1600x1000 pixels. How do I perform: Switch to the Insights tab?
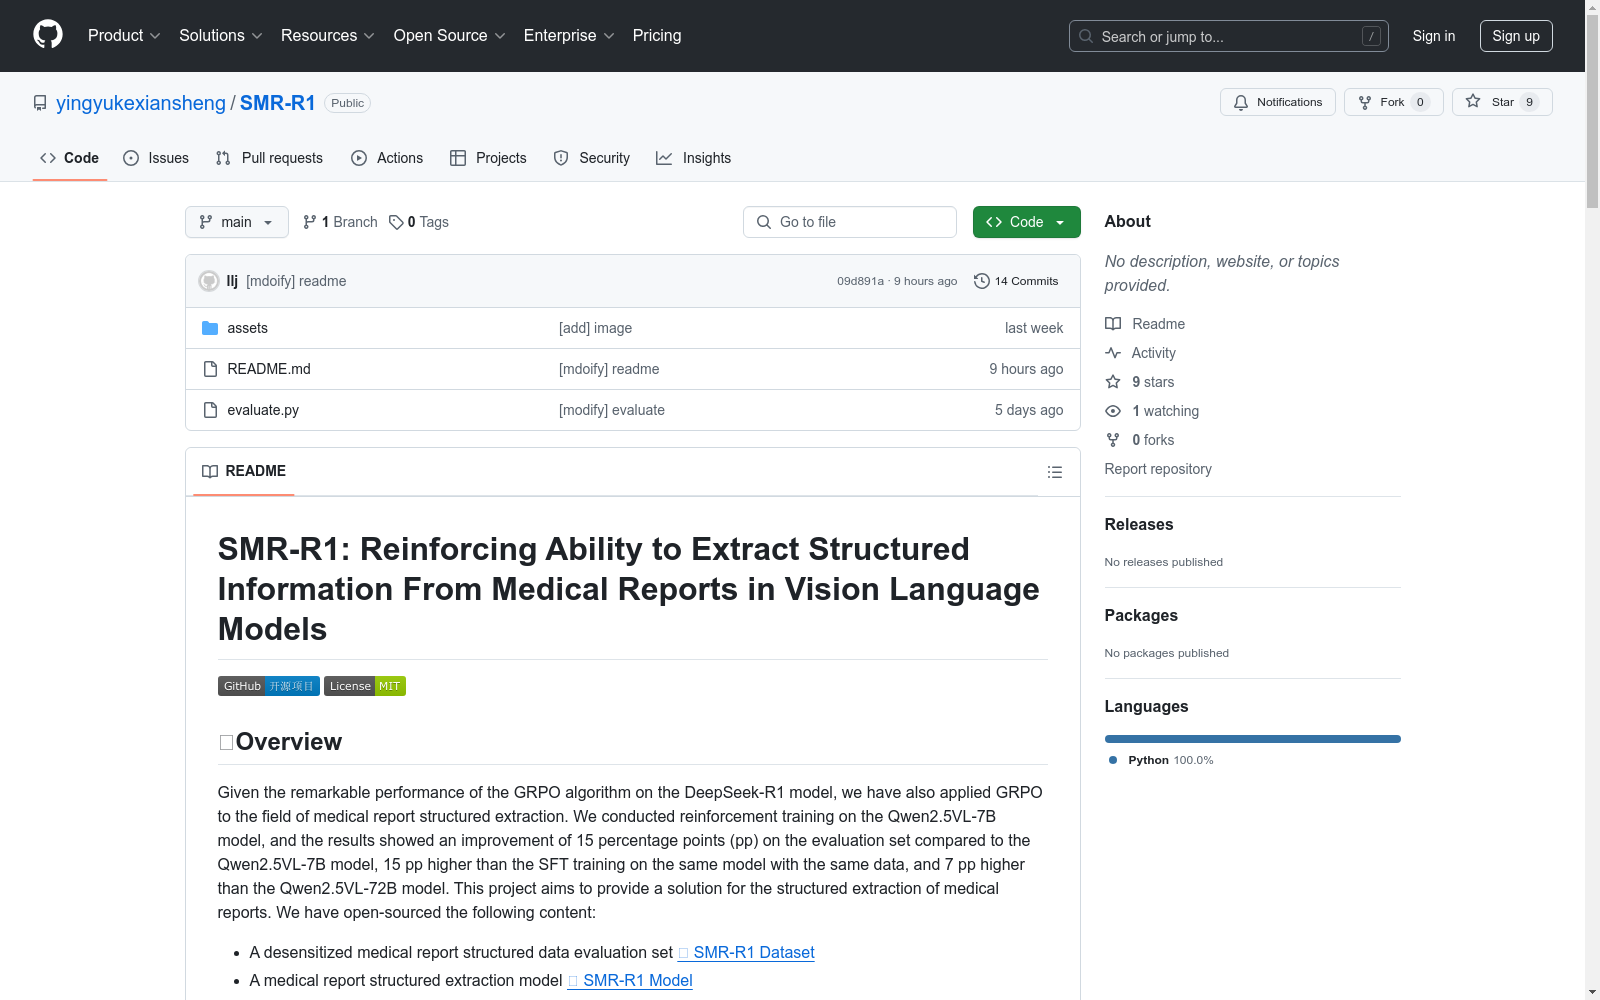[x=694, y=158]
